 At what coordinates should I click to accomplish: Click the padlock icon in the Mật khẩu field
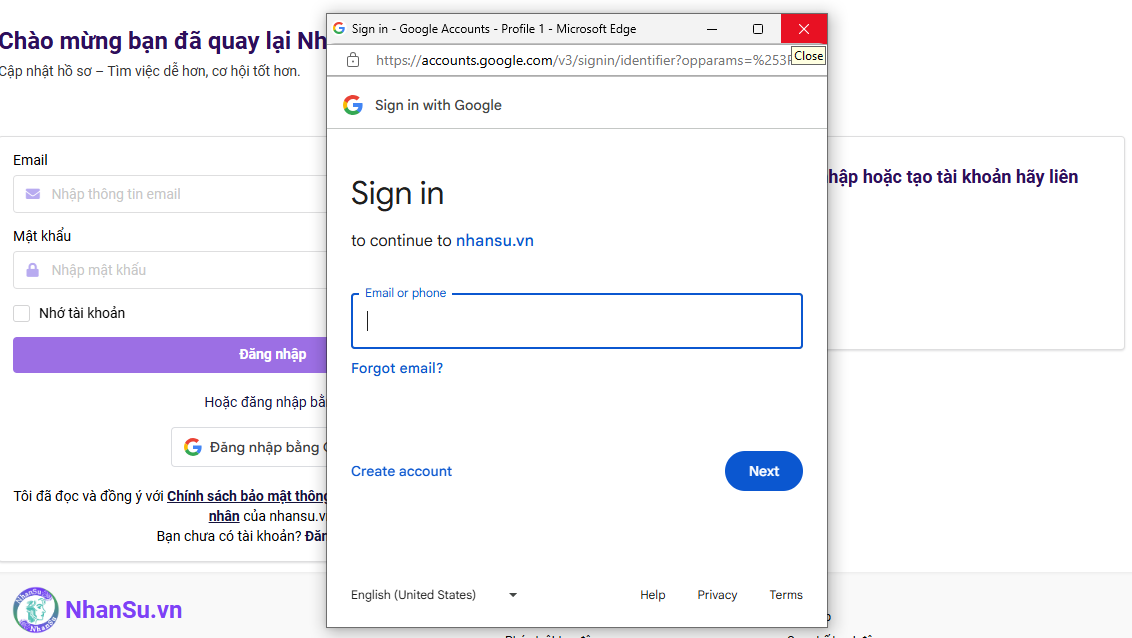32,270
